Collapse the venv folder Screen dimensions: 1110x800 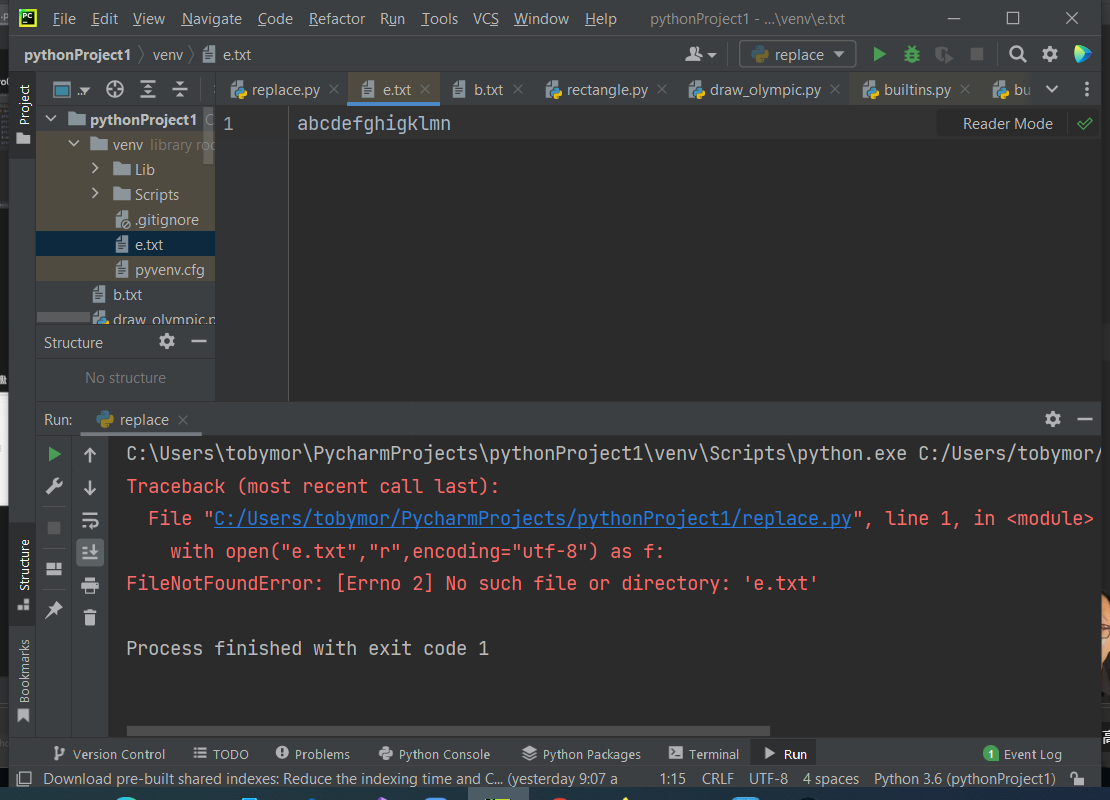(74, 144)
